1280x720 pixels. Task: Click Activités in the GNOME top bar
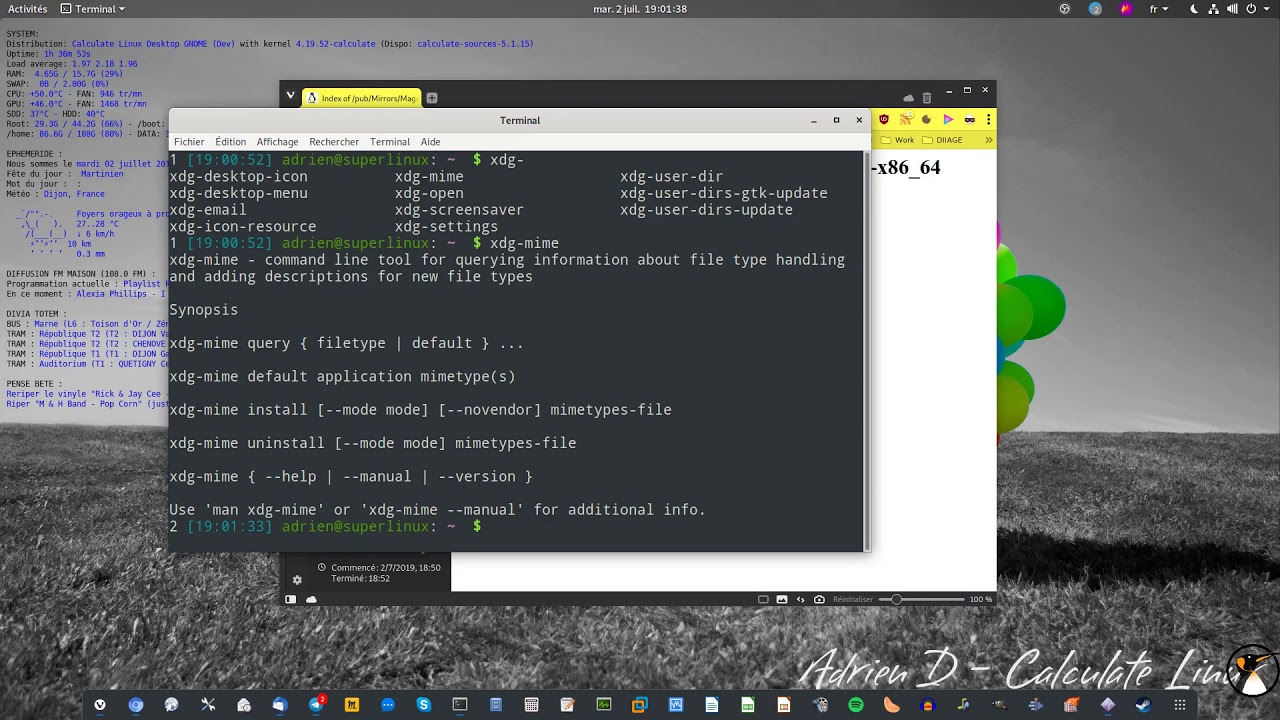tap(27, 9)
